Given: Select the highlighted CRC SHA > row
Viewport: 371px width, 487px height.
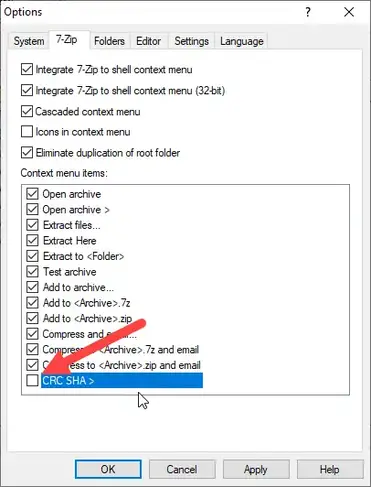Looking at the screenshot, I should point(122,380).
